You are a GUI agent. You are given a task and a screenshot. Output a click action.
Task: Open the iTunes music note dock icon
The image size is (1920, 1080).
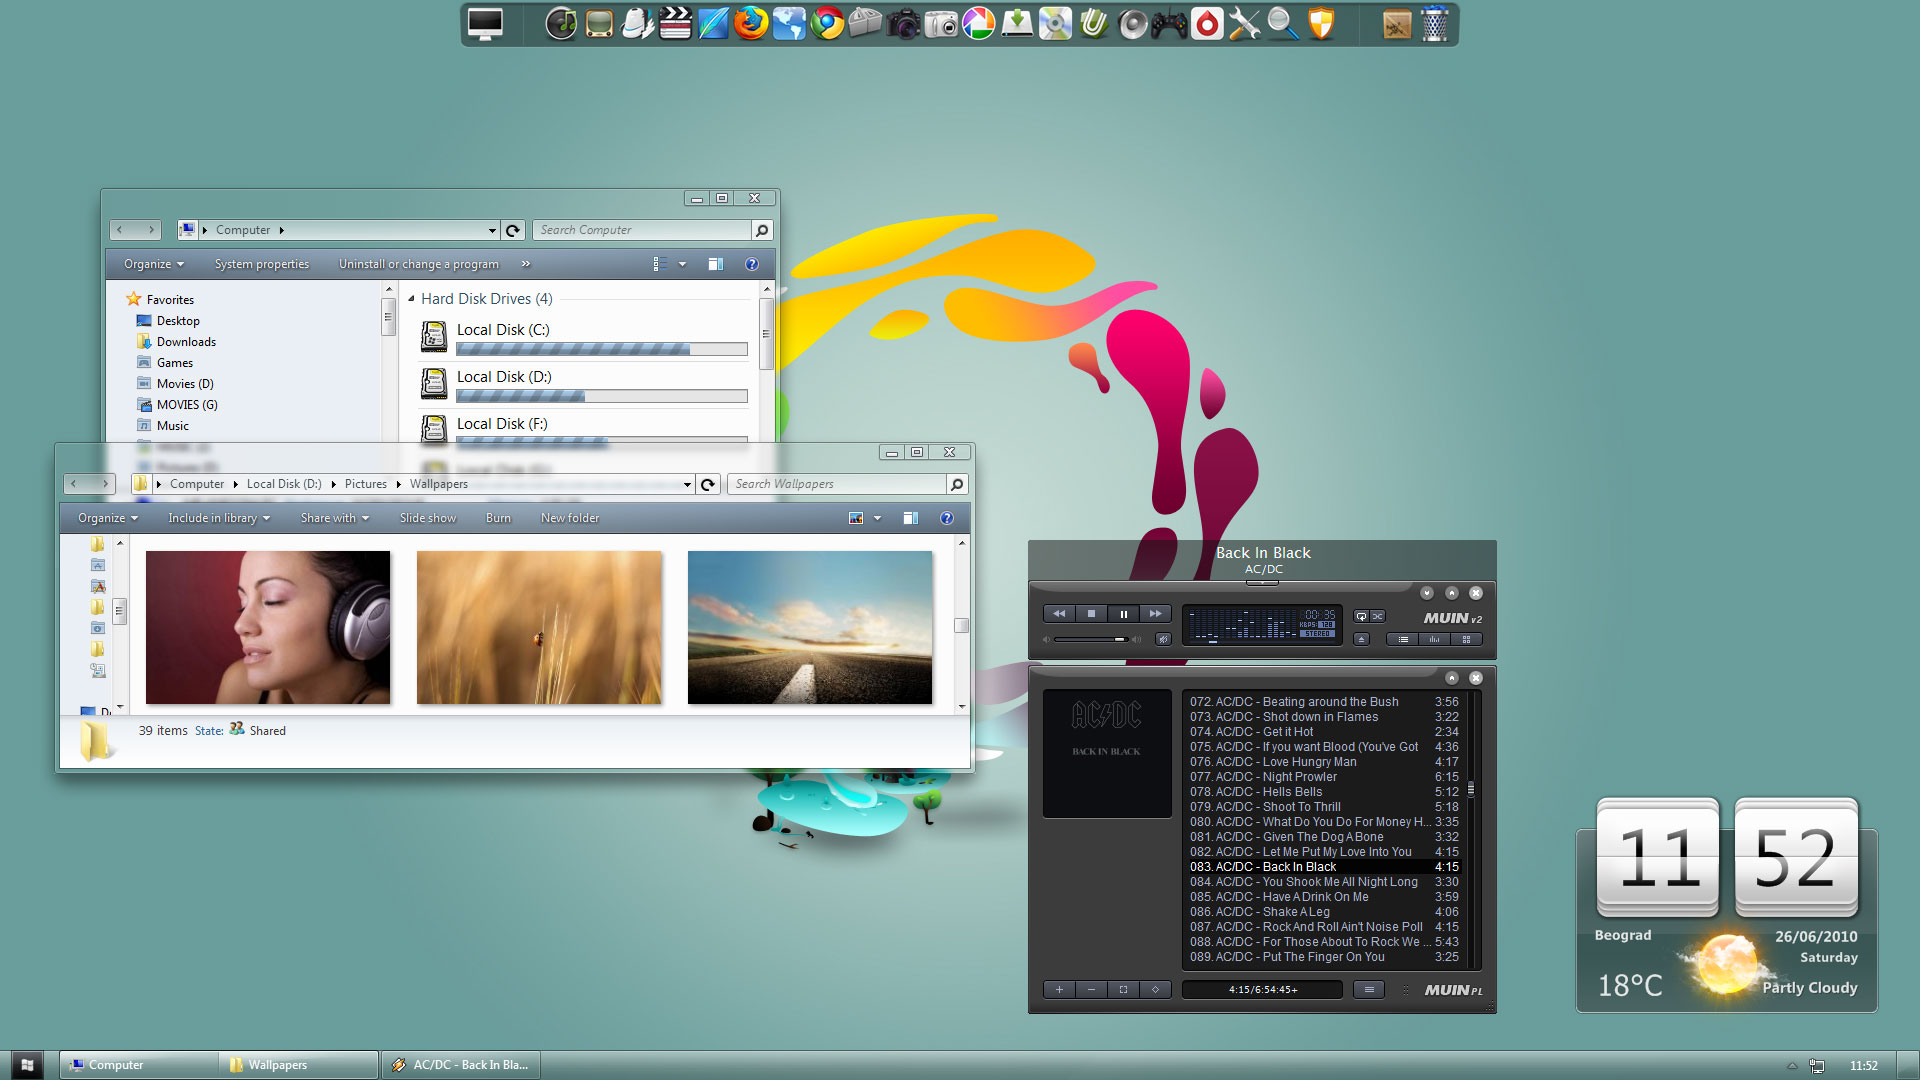click(561, 23)
